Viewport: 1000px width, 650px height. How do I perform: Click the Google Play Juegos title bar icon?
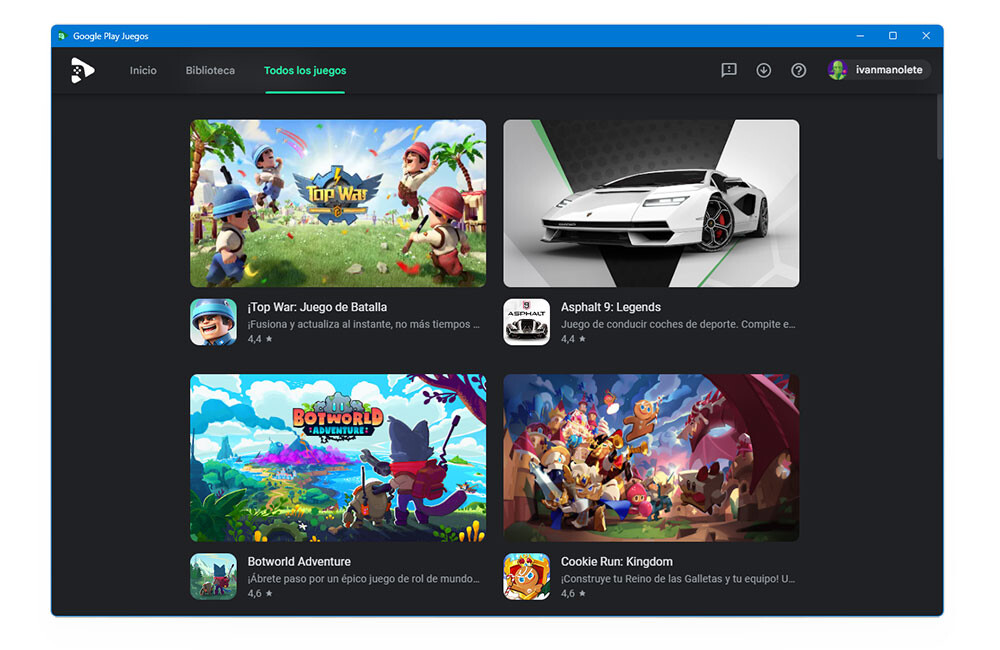(x=62, y=36)
